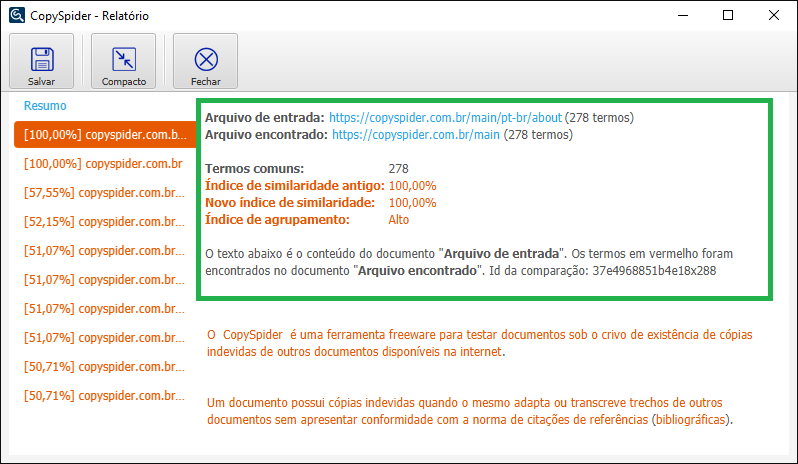The height and width of the screenshot is (464, 798).
Task: Click the '278' common terms value
Action: coord(398,168)
